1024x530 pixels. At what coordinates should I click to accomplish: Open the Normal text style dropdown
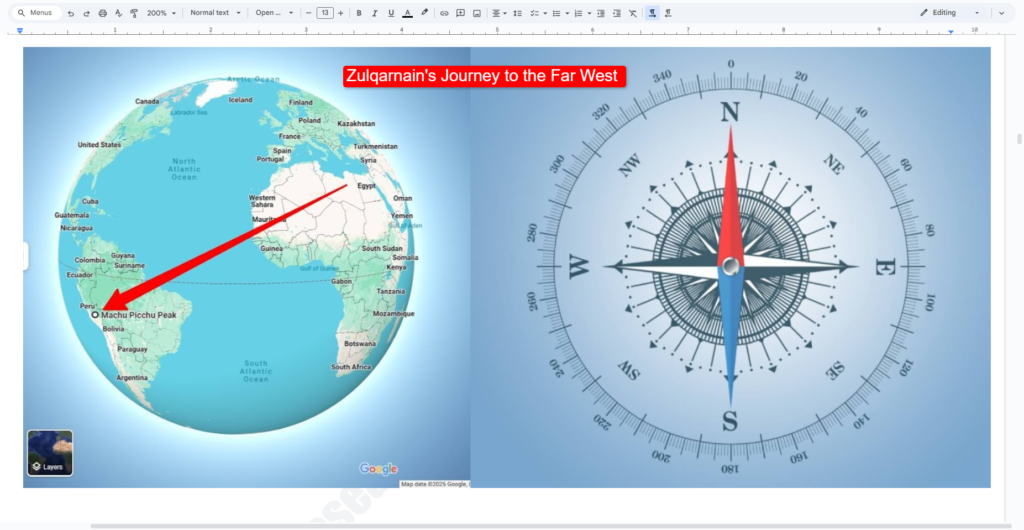(x=215, y=13)
